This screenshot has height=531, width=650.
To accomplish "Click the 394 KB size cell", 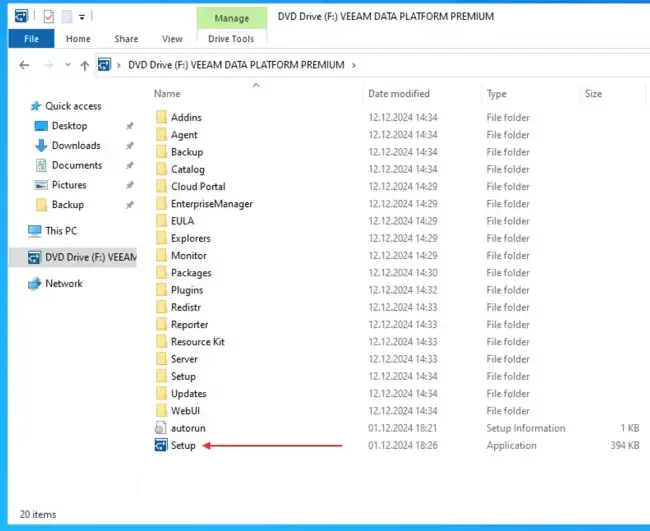I will pyautogui.click(x=624, y=445).
